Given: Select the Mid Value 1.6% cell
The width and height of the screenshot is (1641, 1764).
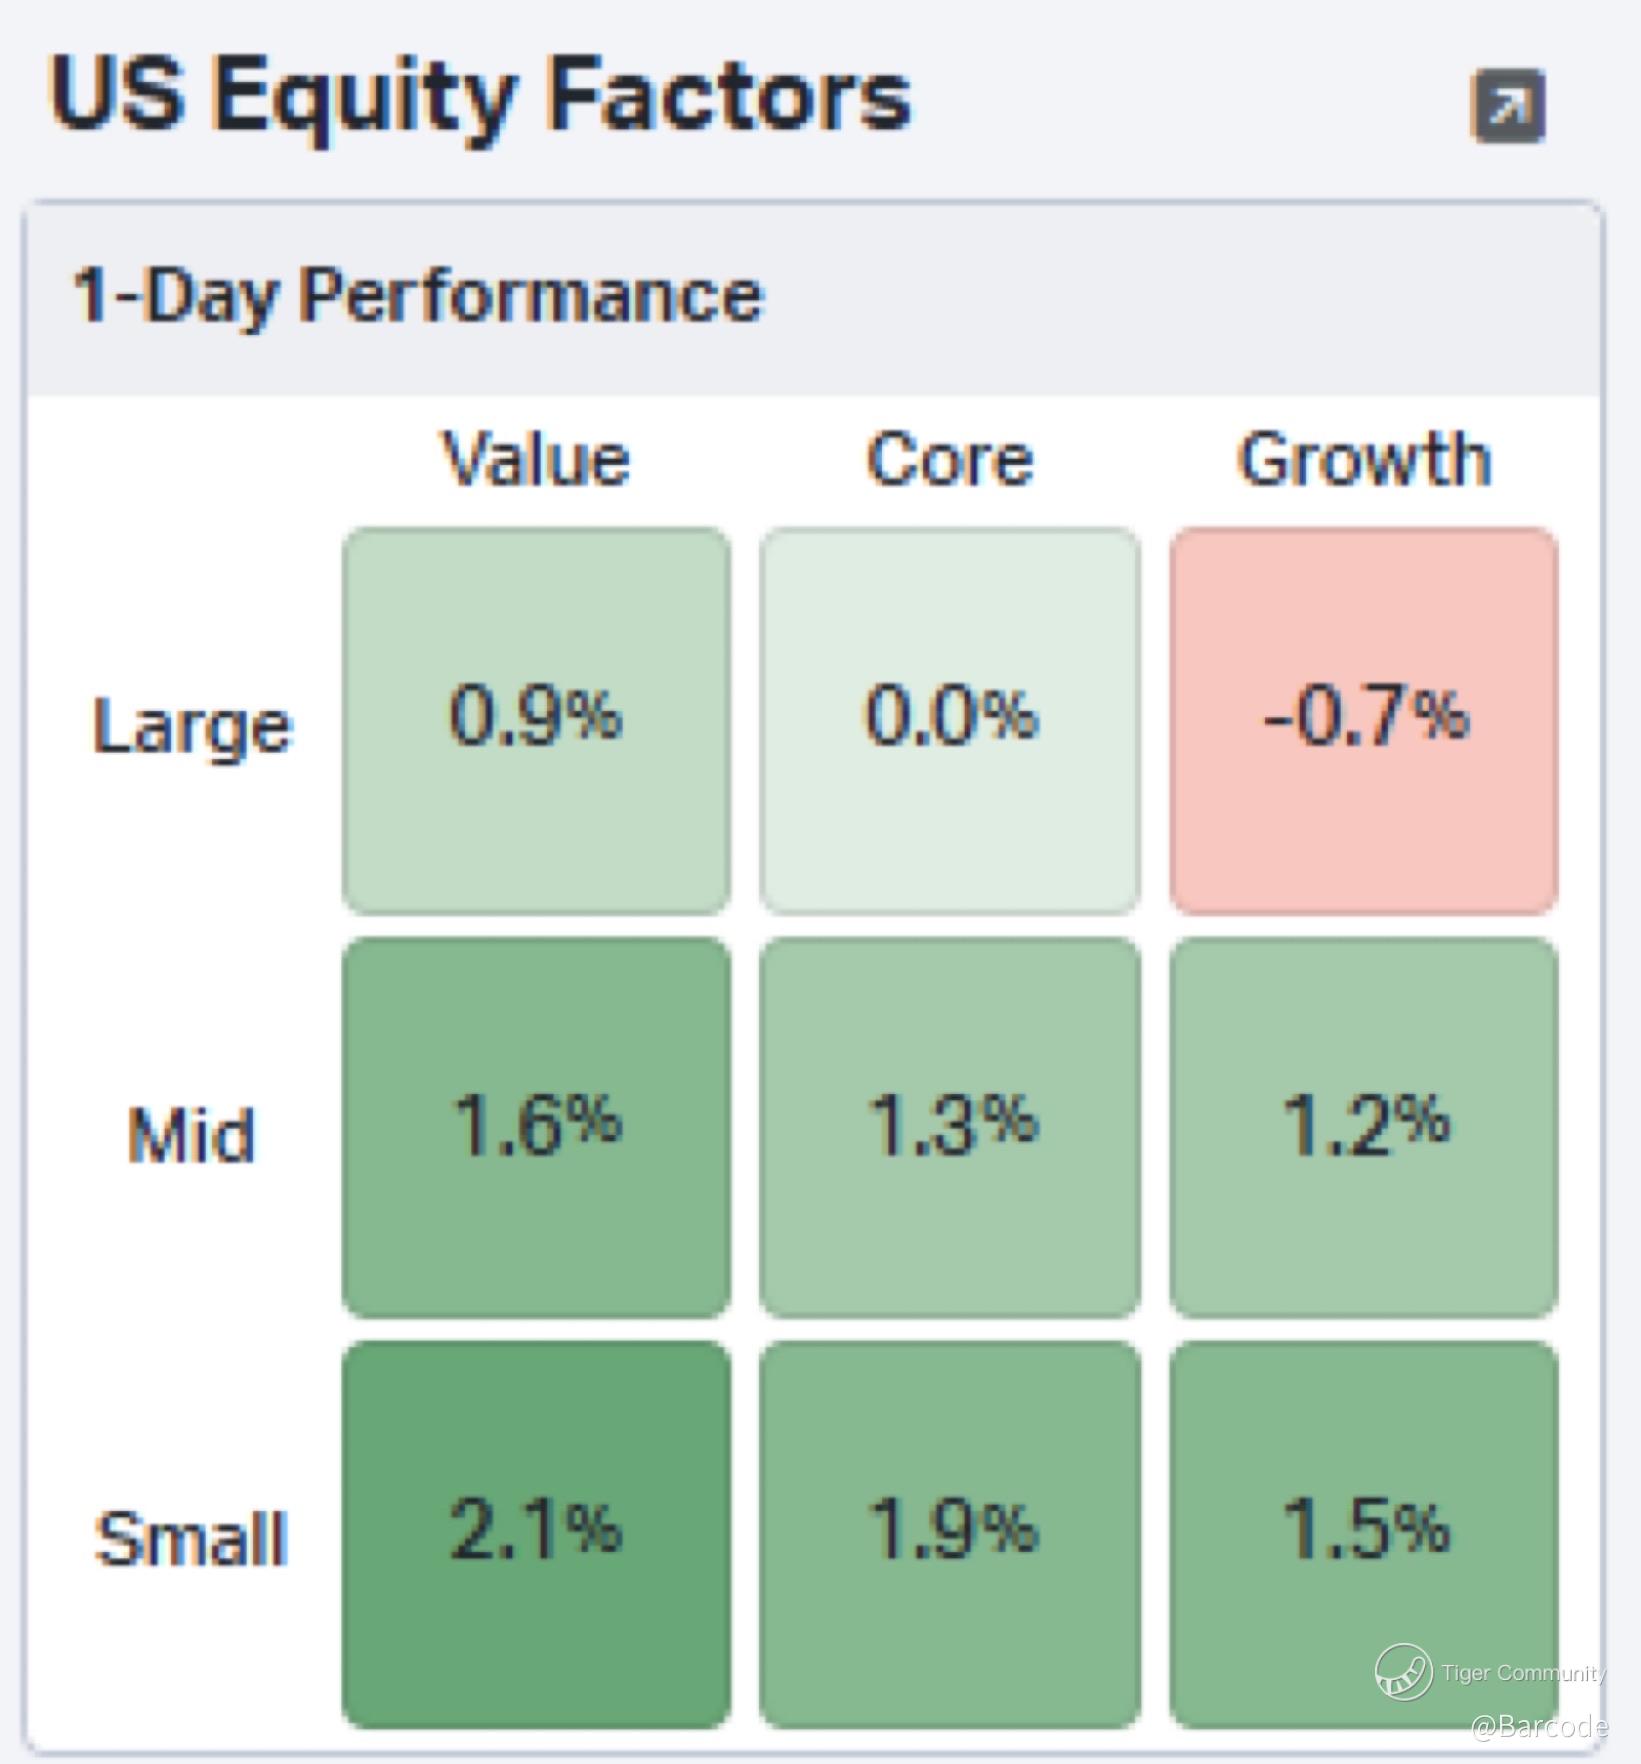Looking at the screenshot, I should (536, 1127).
